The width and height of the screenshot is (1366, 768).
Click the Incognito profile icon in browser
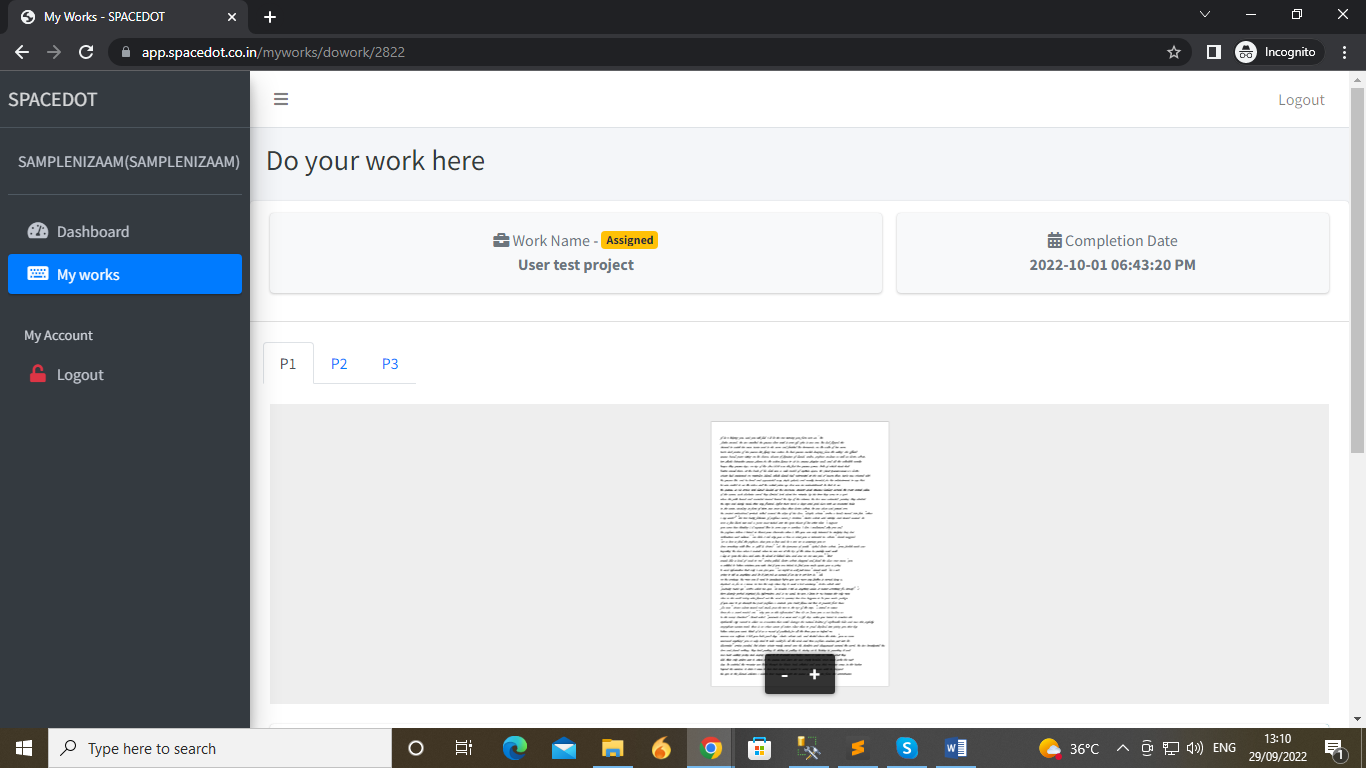1246,51
